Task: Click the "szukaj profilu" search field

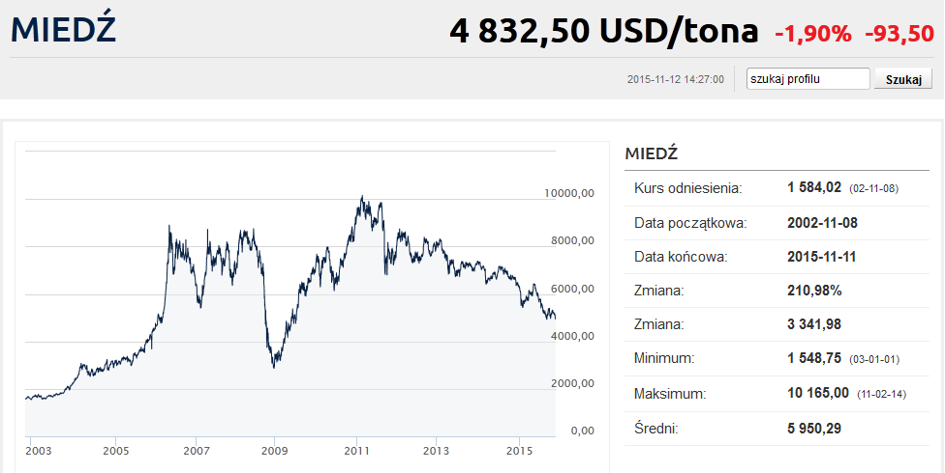Action: coord(808,79)
